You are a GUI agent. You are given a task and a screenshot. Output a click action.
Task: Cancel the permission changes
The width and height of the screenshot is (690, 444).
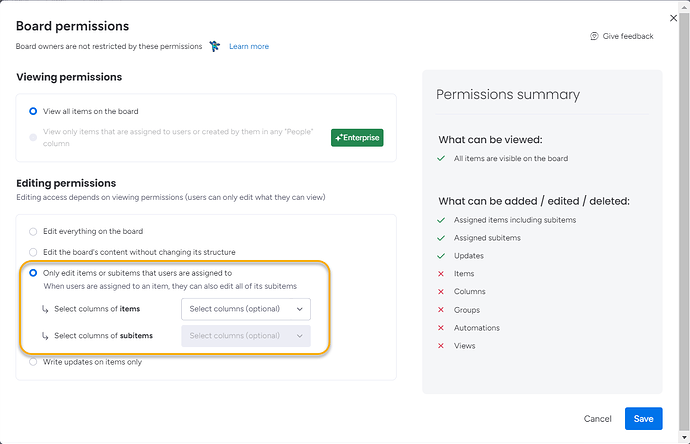tap(597, 419)
